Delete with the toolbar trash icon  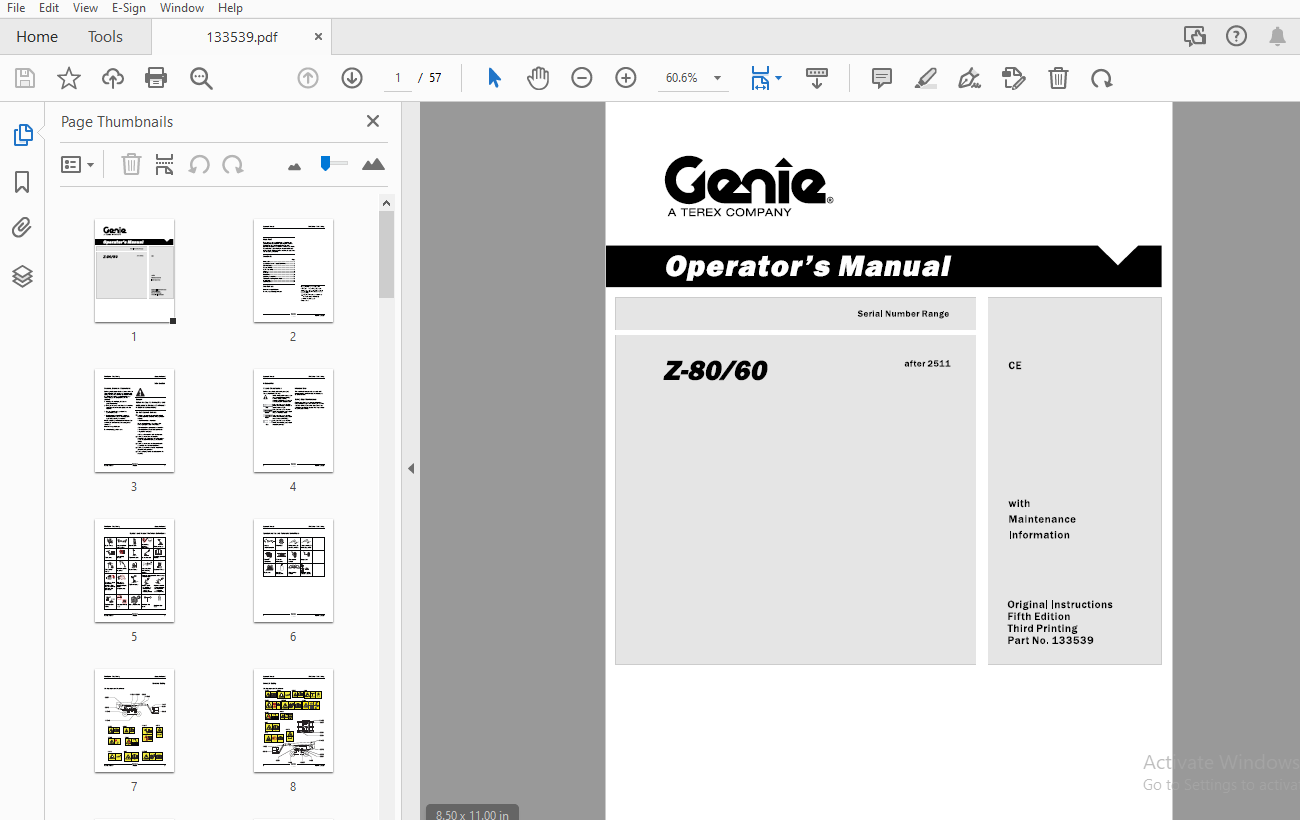pyautogui.click(x=1058, y=78)
